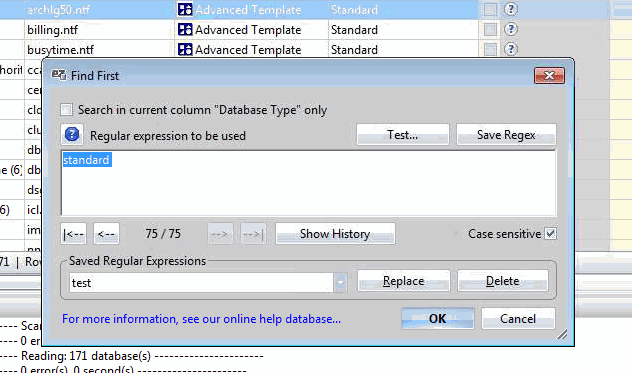Open the Show History button

click(x=335, y=233)
